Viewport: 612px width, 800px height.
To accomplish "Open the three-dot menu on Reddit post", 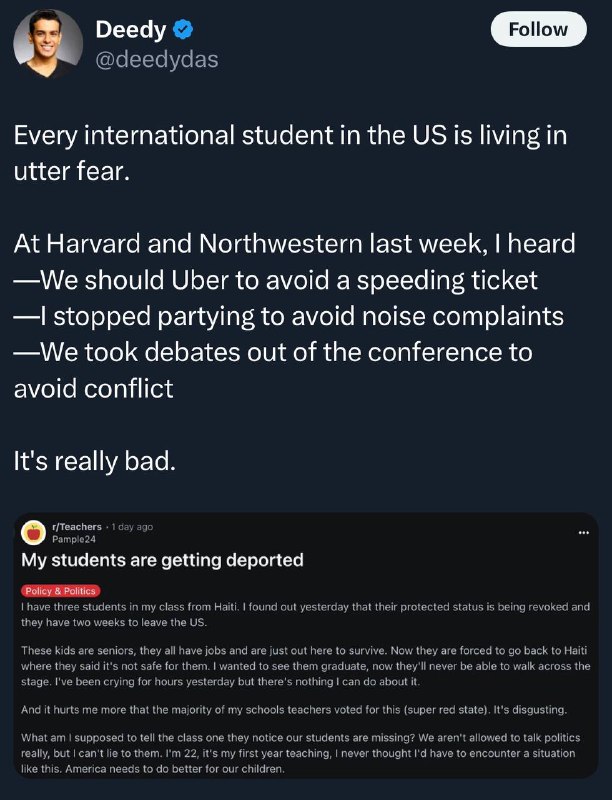I will click(584, 533).
